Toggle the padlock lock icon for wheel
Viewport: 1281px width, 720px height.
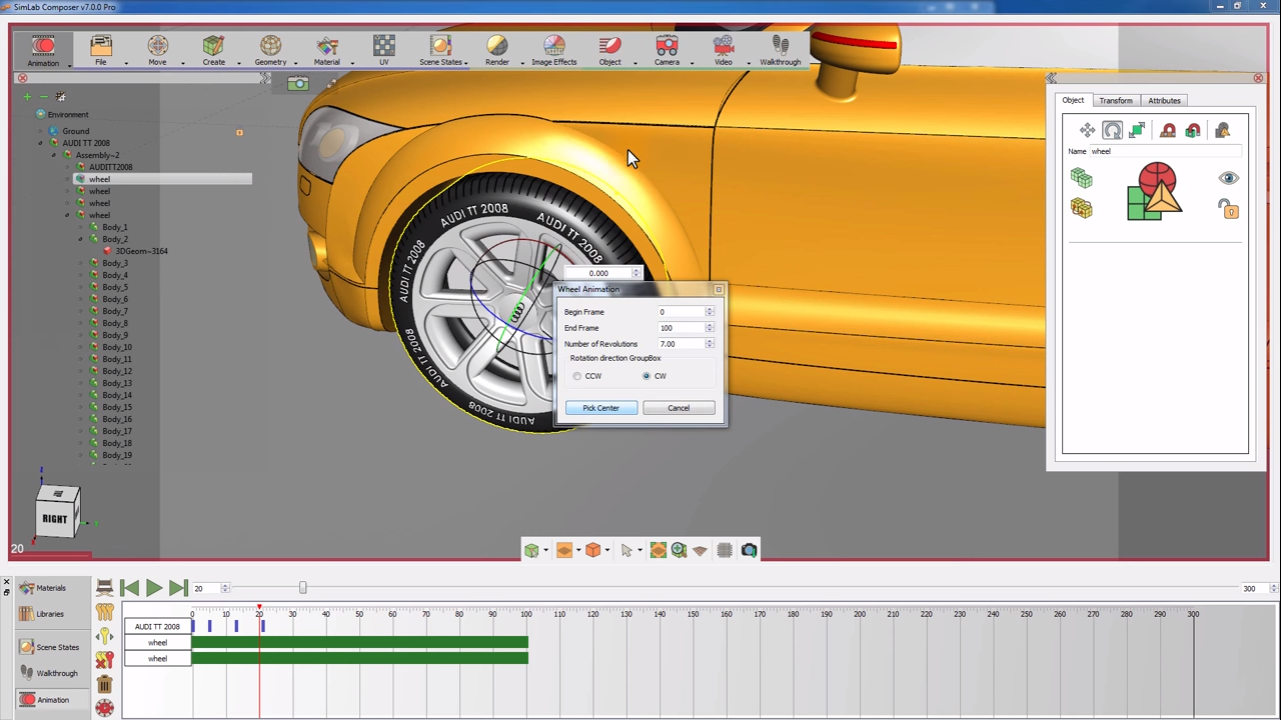click(1228, 208)
